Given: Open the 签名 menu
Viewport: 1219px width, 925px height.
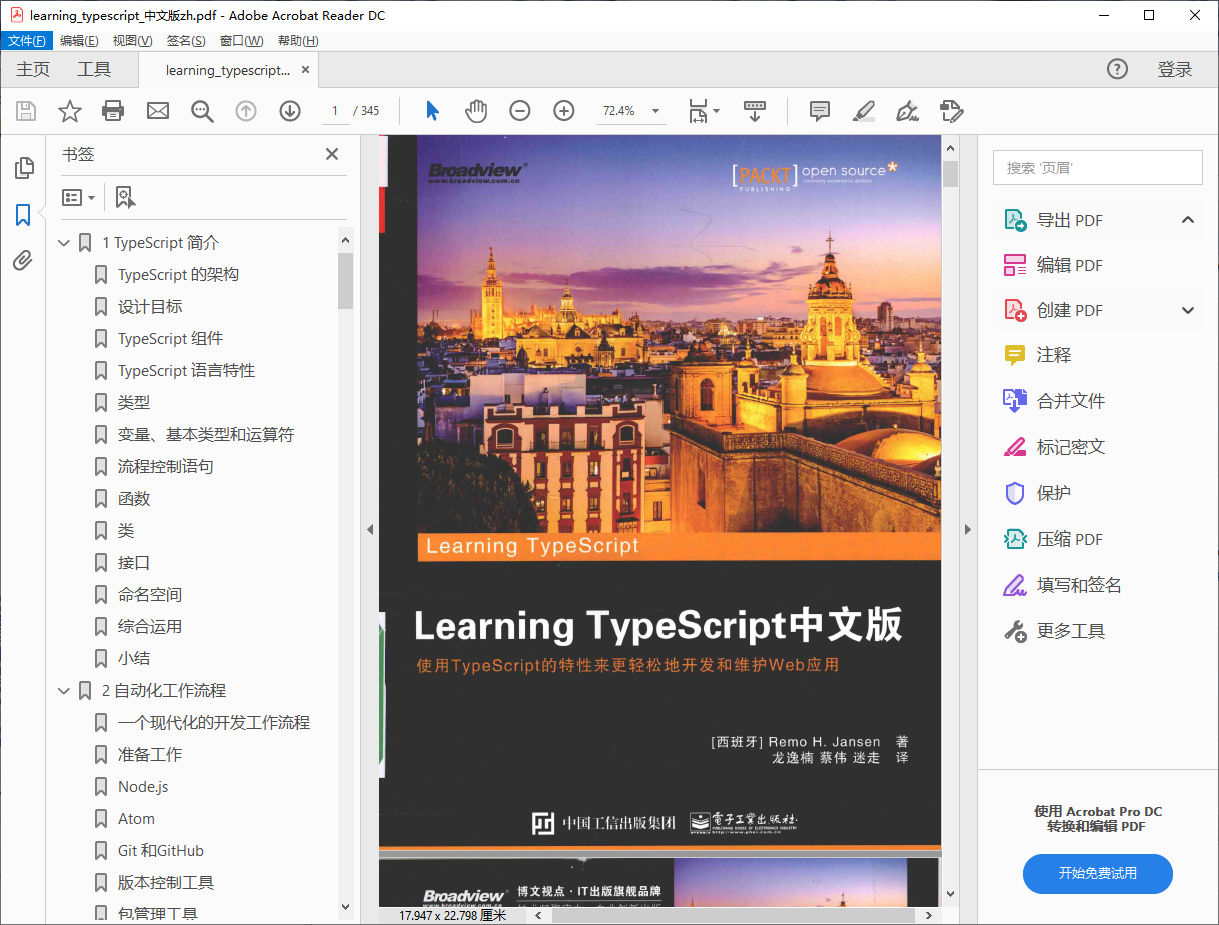Looking at the screenshot, I should pyautogui.click(x=186, y=40).
